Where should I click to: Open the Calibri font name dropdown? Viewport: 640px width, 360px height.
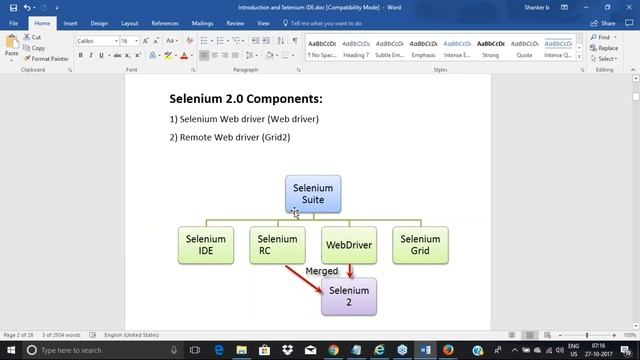pyautogui.click(x=116, y=41)
